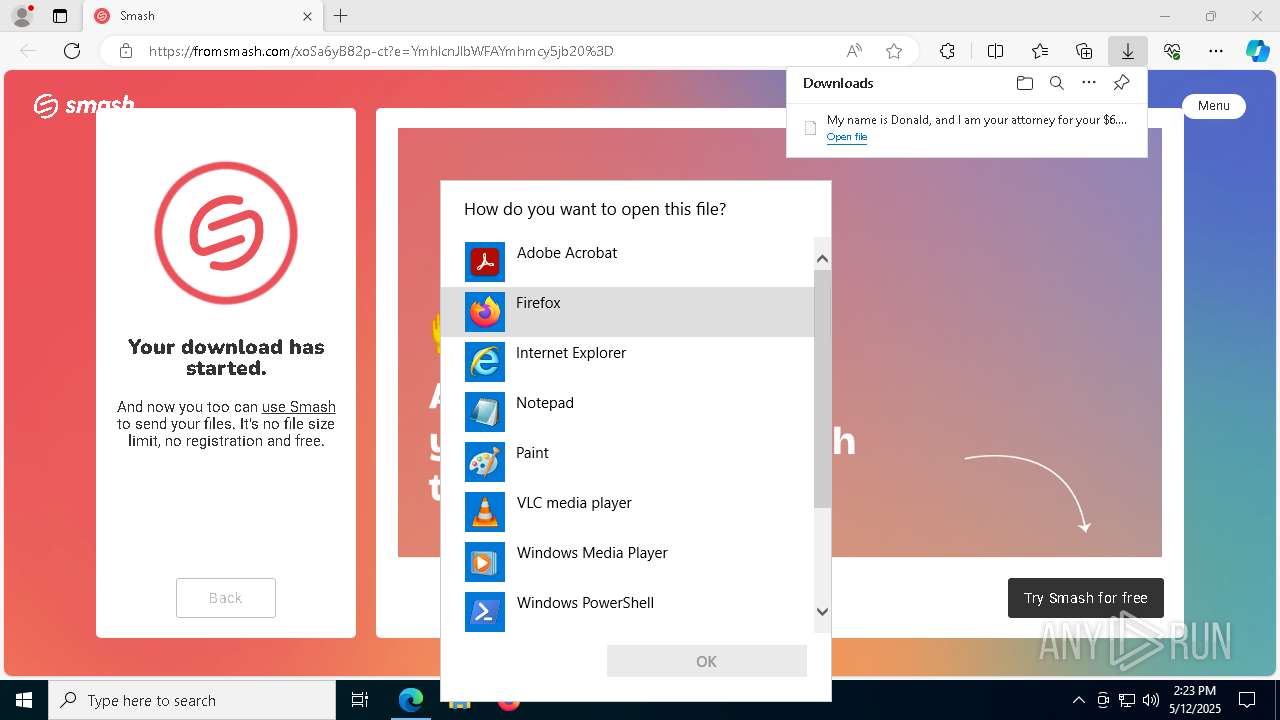Choose Paint option
Image resolution: width=1280 pixels, height=720 pixels.
point(627,462)
